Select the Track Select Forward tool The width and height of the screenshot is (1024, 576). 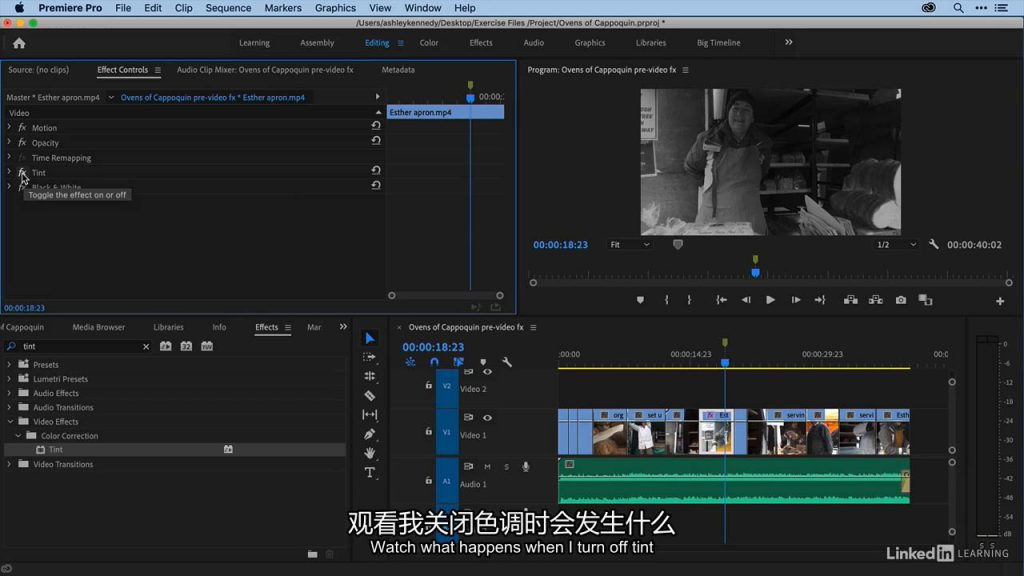pos(370,357)
